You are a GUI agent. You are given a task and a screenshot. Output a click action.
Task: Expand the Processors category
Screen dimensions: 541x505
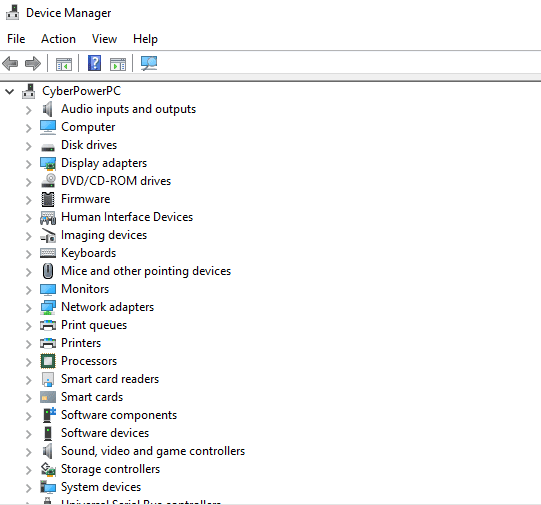point(29,362)
